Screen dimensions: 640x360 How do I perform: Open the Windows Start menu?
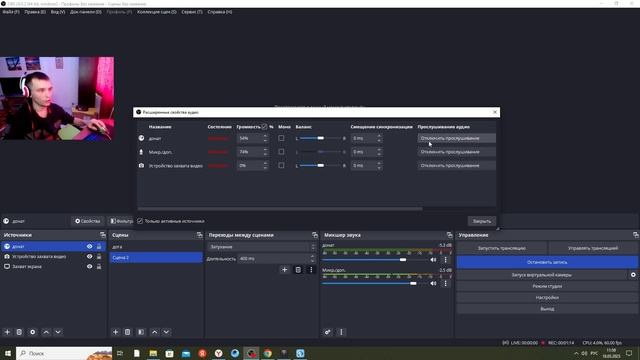click(x=8, y=353)
